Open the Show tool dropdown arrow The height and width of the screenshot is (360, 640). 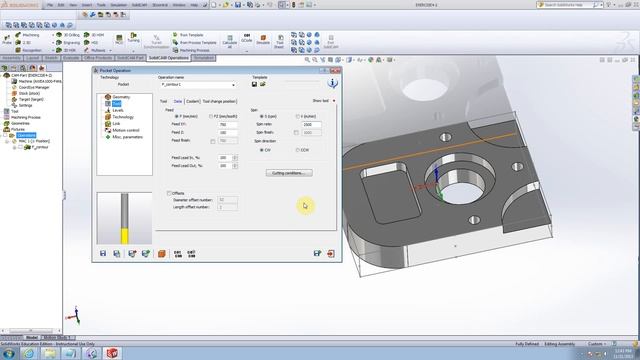[334, 101]
